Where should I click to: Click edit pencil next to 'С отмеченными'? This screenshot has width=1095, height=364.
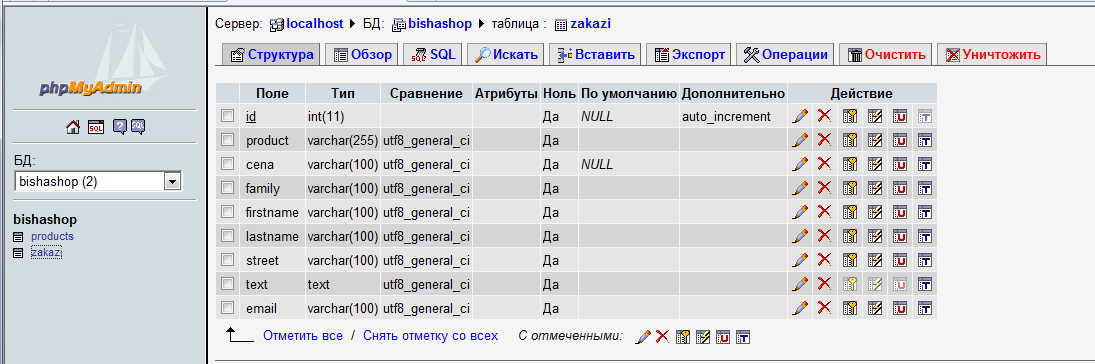tap(643, 337)
